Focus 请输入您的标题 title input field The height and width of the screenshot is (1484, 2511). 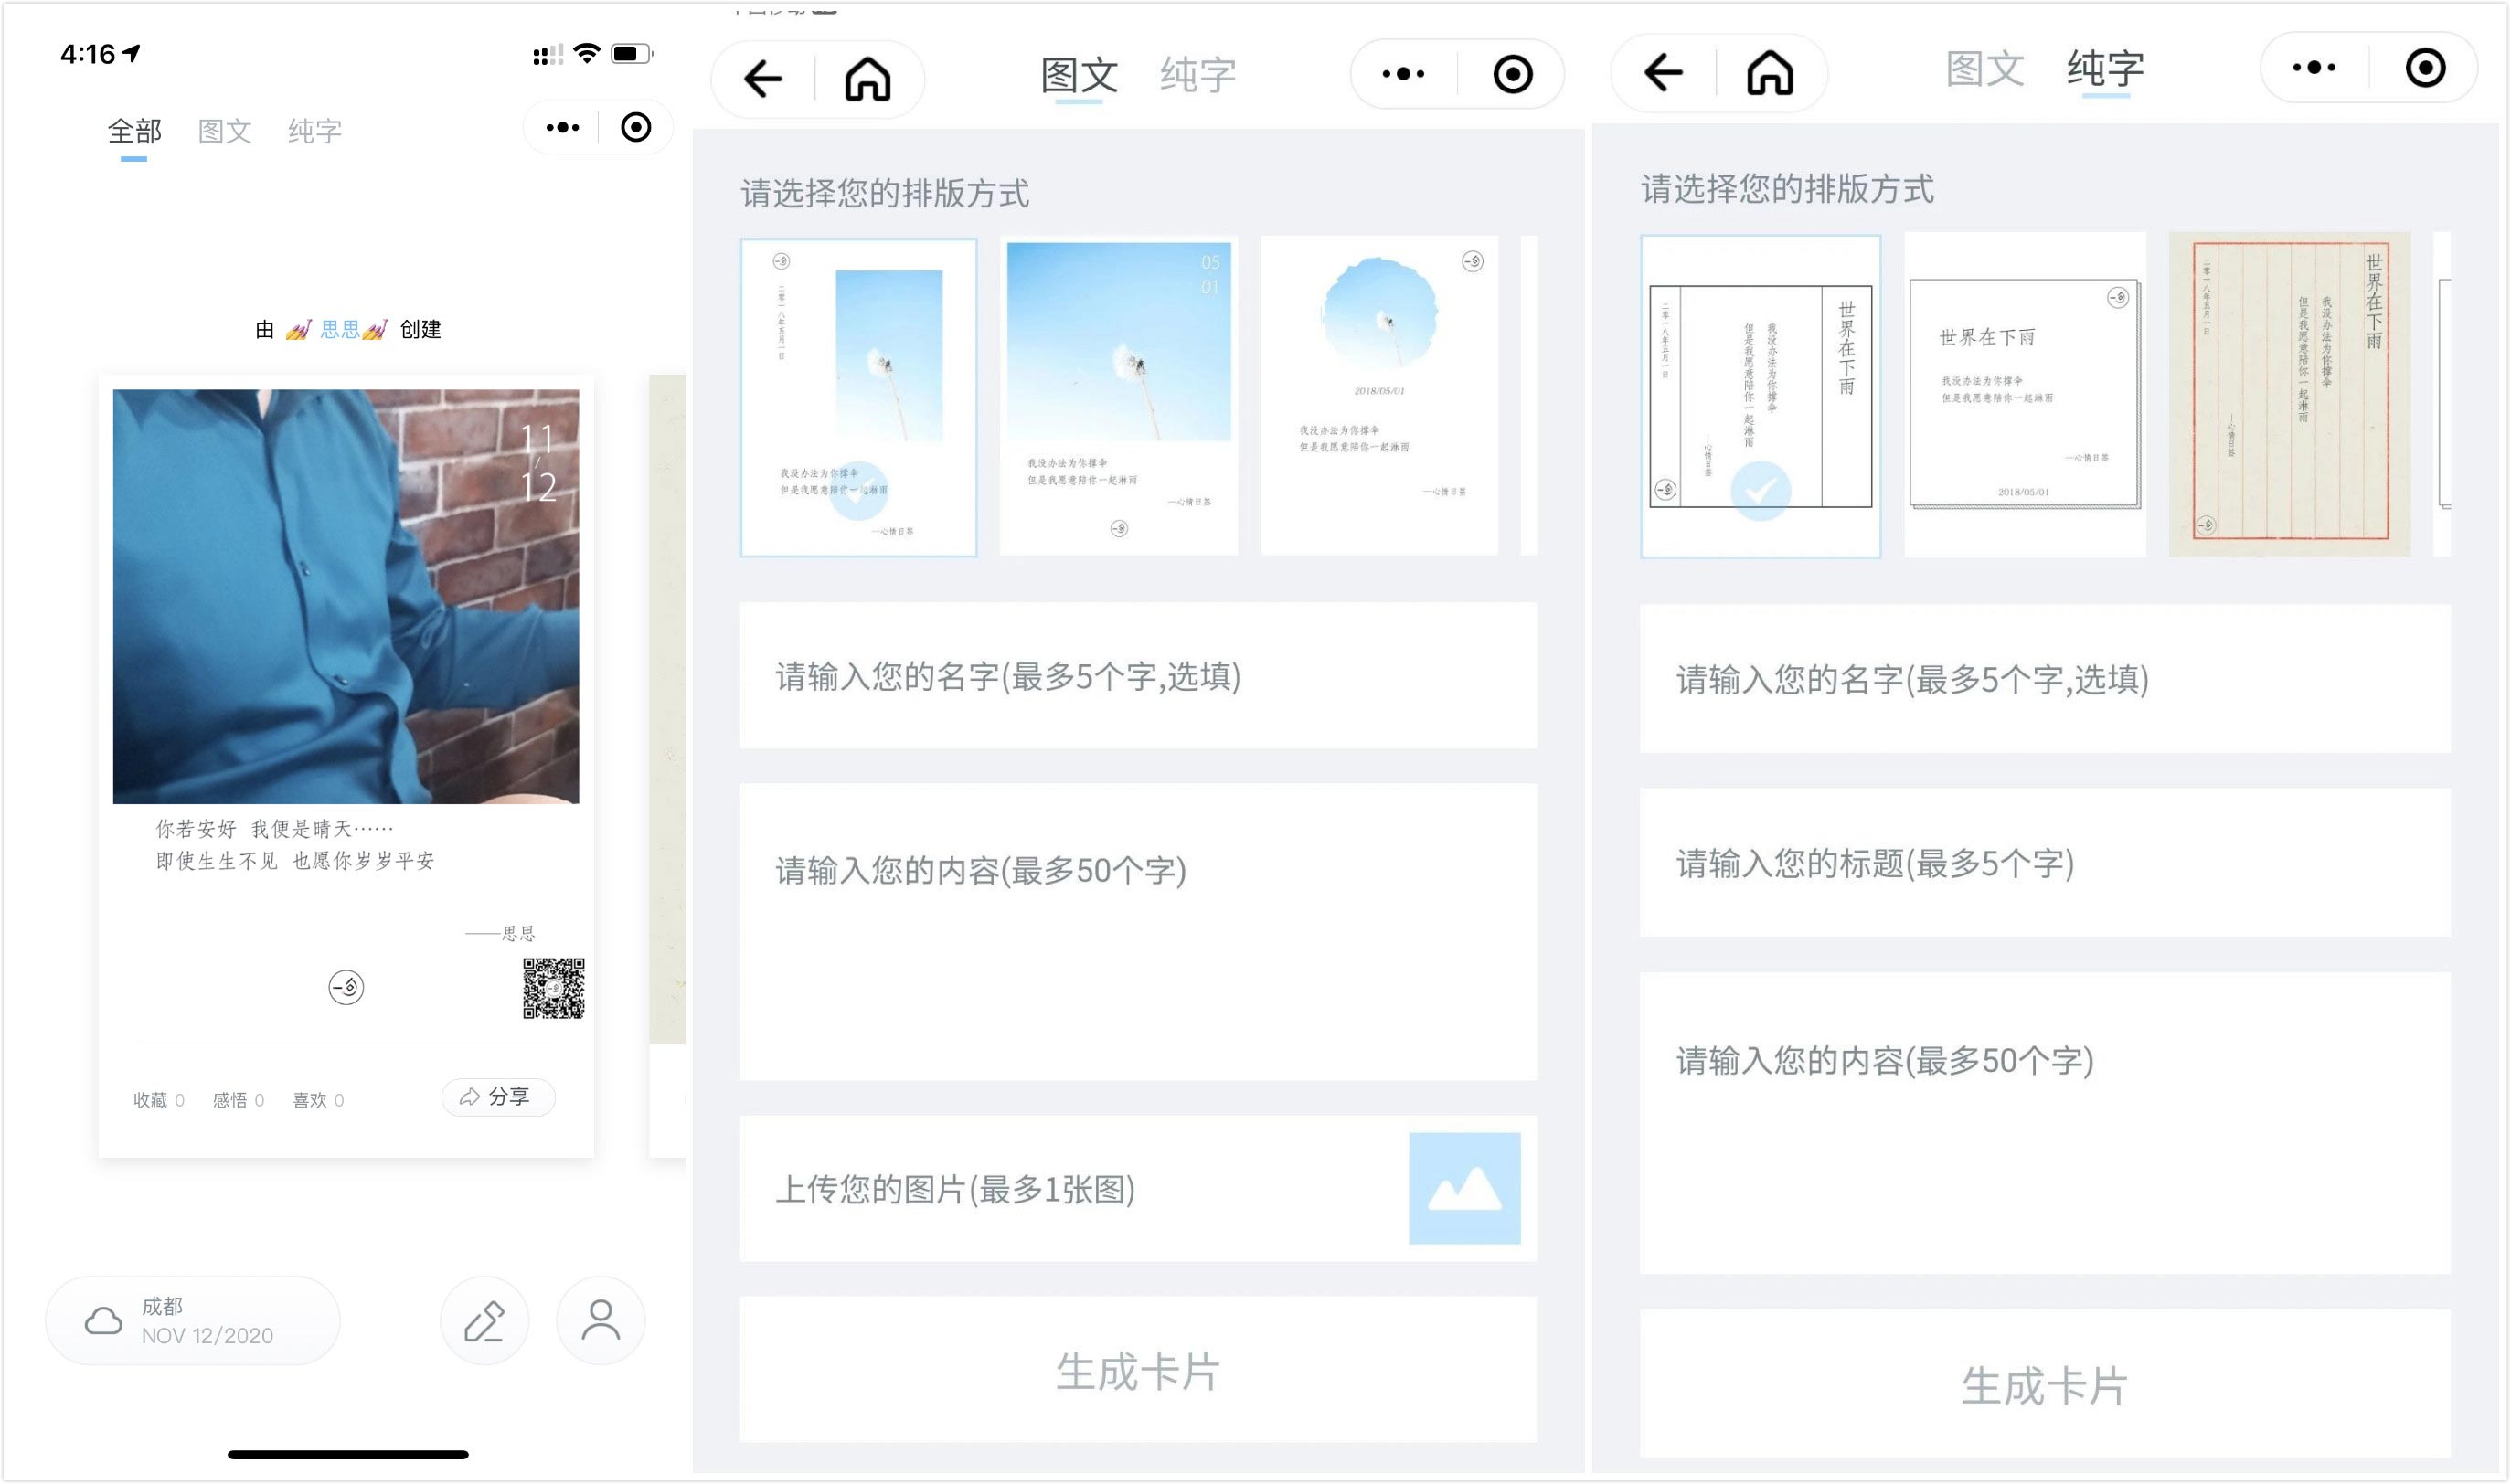click(2044, 862)
